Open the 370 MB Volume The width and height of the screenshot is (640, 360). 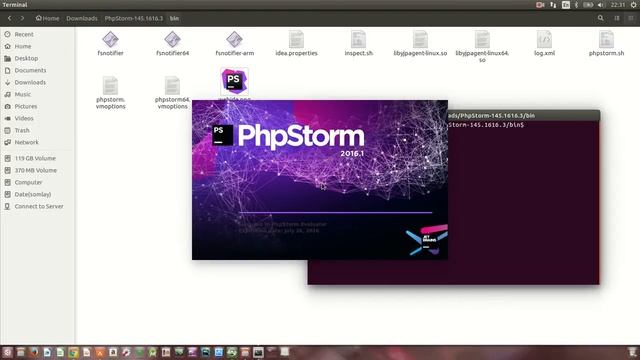tap(36, 170)
